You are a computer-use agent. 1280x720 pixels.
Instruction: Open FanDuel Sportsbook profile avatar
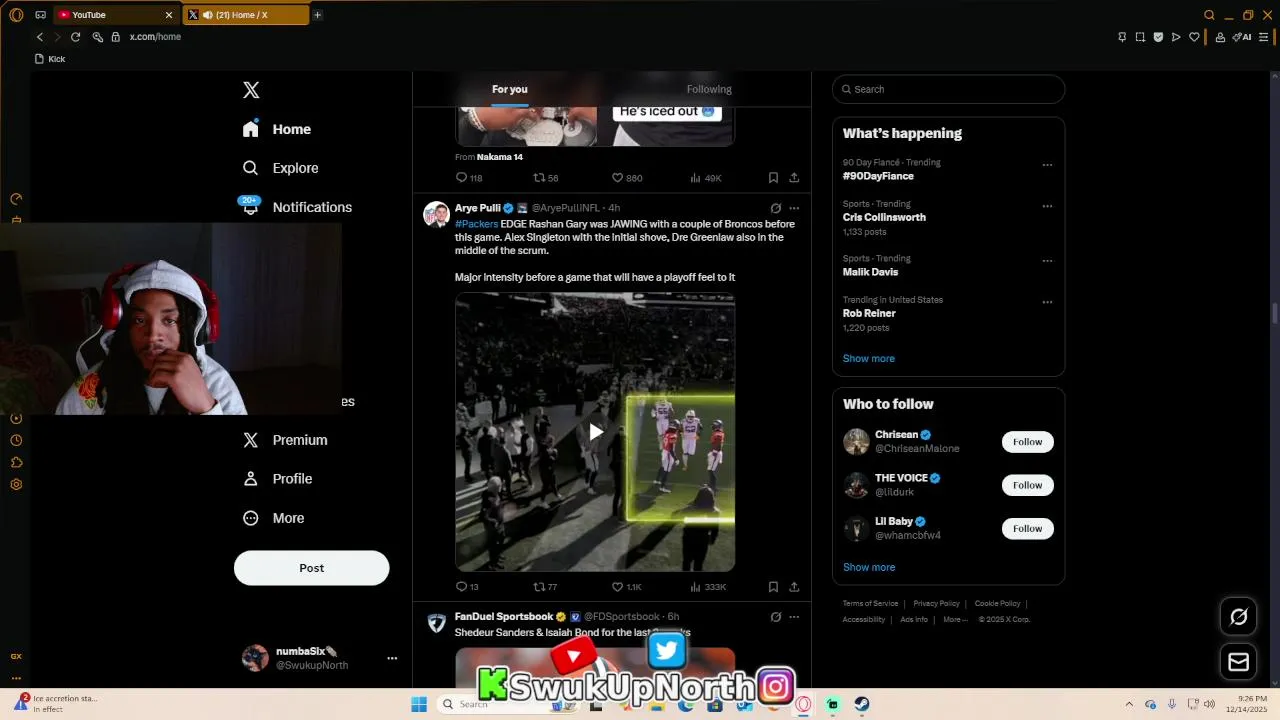pos(436,623)
